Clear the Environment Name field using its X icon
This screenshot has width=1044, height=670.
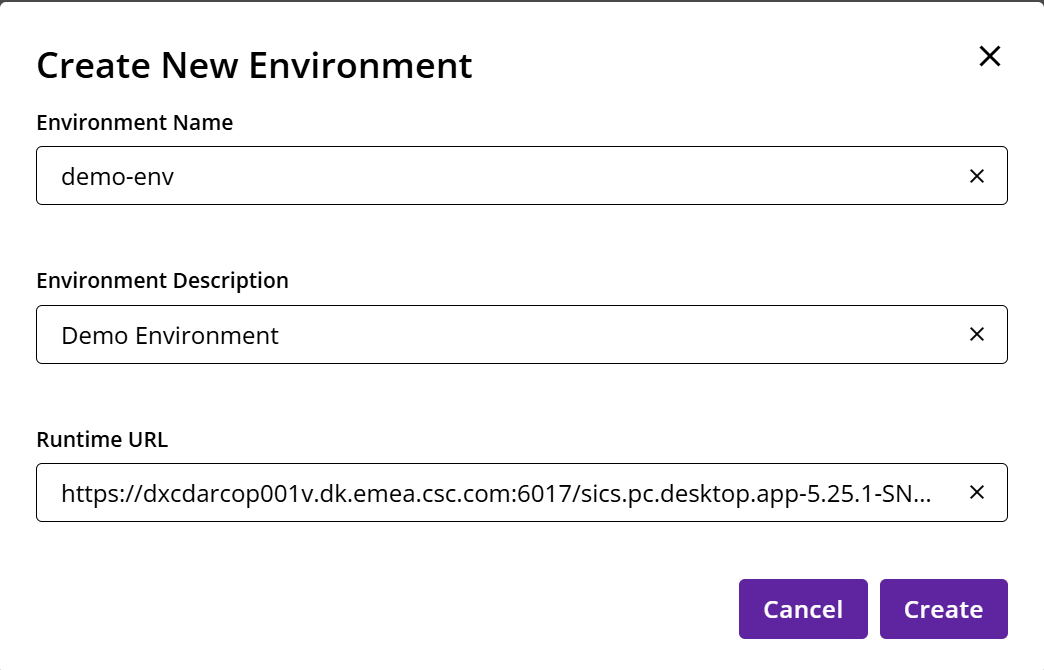click(976, 176)
